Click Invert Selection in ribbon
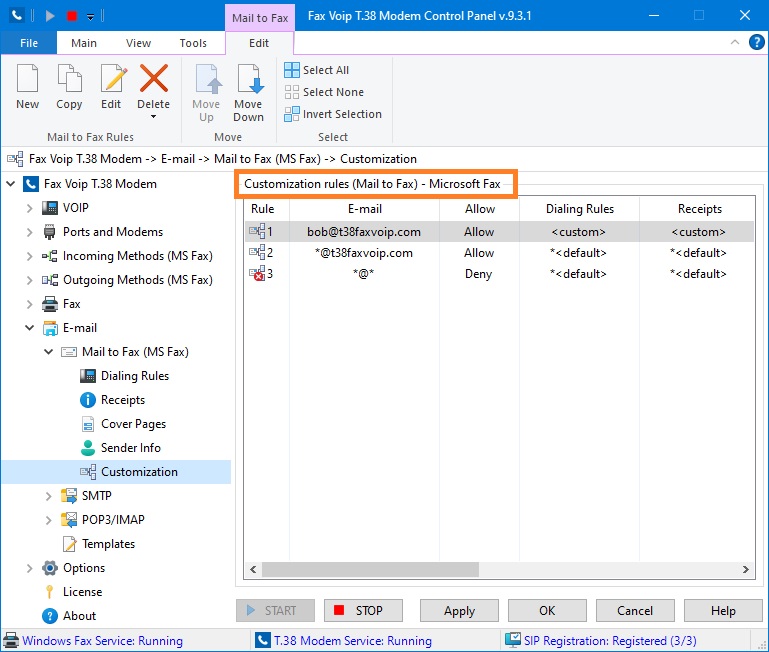Screen dimensions: 769x652 333,114
